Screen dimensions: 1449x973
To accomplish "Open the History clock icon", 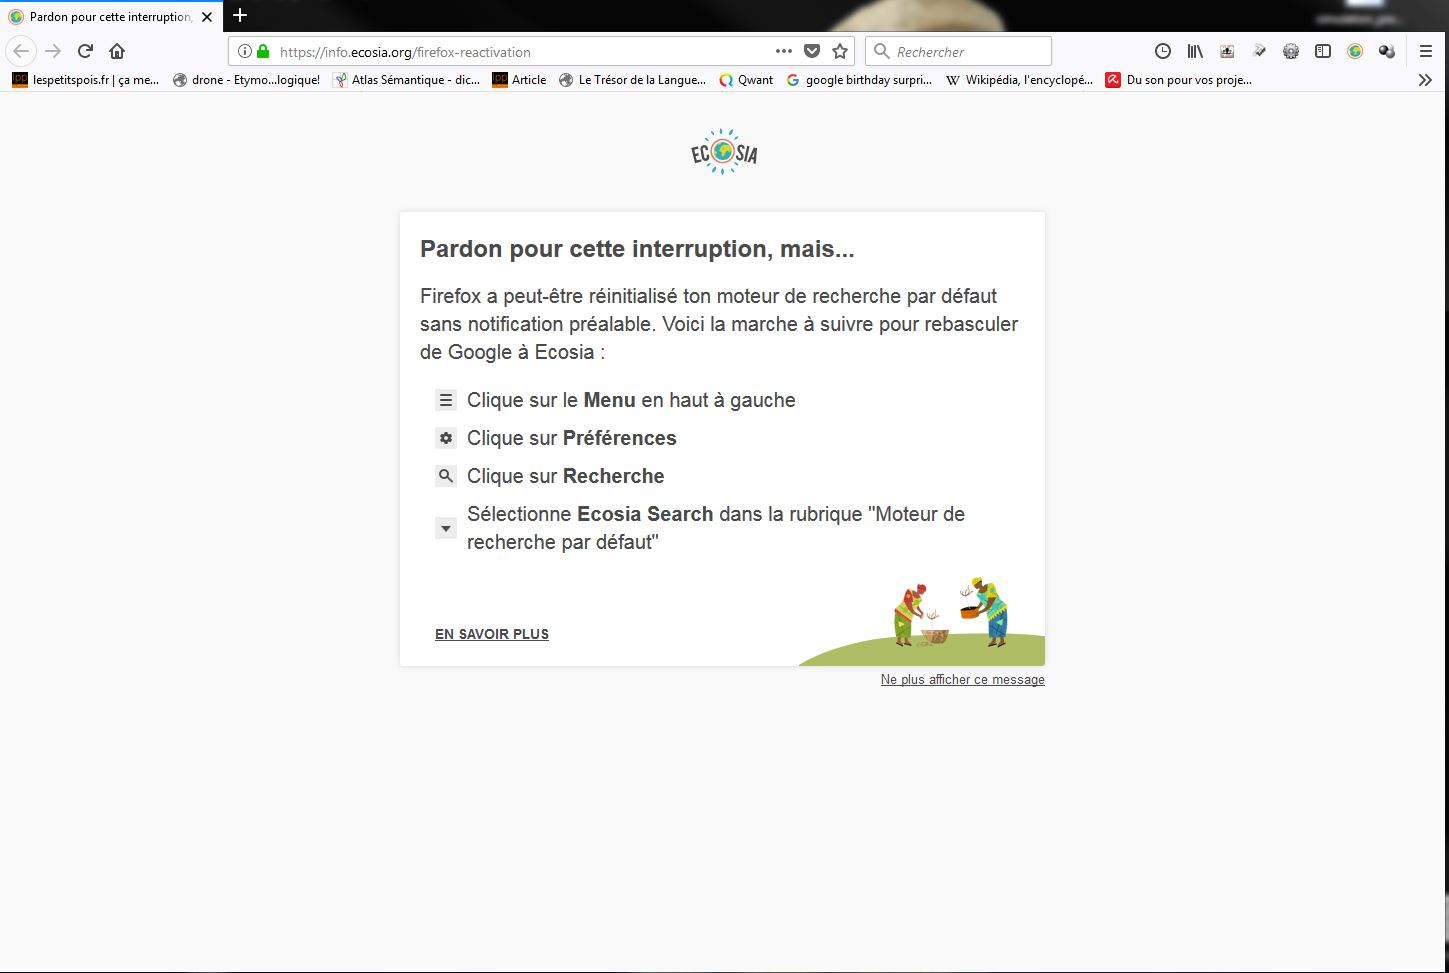I will click(x=1162, y=51).
